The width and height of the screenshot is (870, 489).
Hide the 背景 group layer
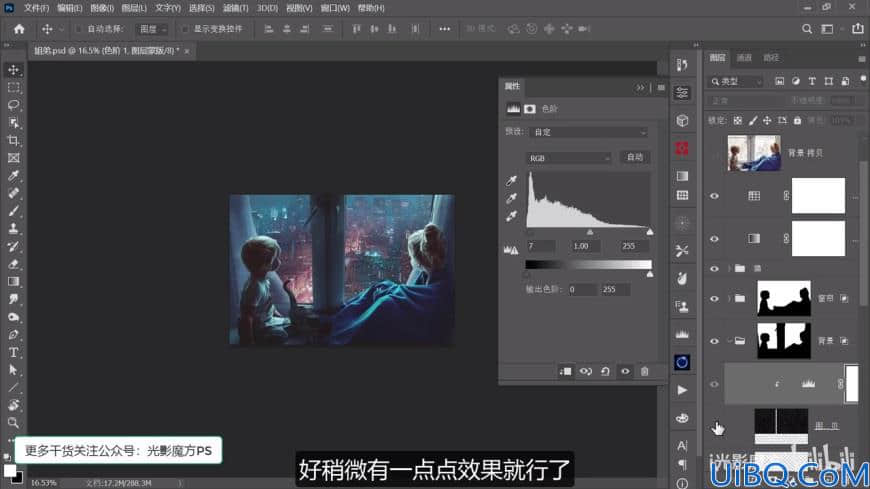pos(715,341)
